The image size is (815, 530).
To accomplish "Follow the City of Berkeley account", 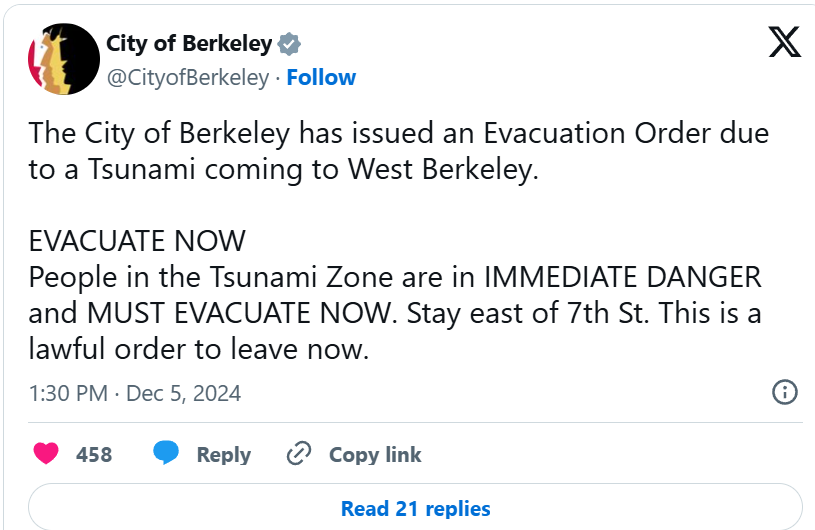I will [x=321, y=77].
